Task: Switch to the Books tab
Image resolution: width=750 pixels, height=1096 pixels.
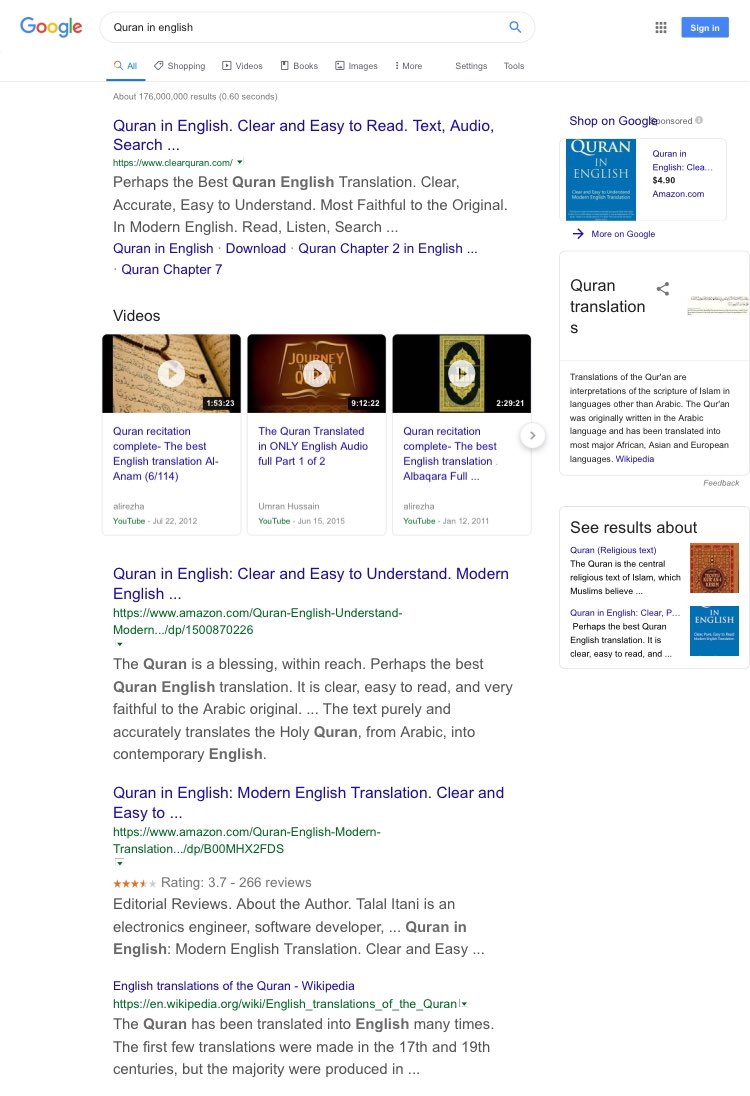Action: coord(299,66)
